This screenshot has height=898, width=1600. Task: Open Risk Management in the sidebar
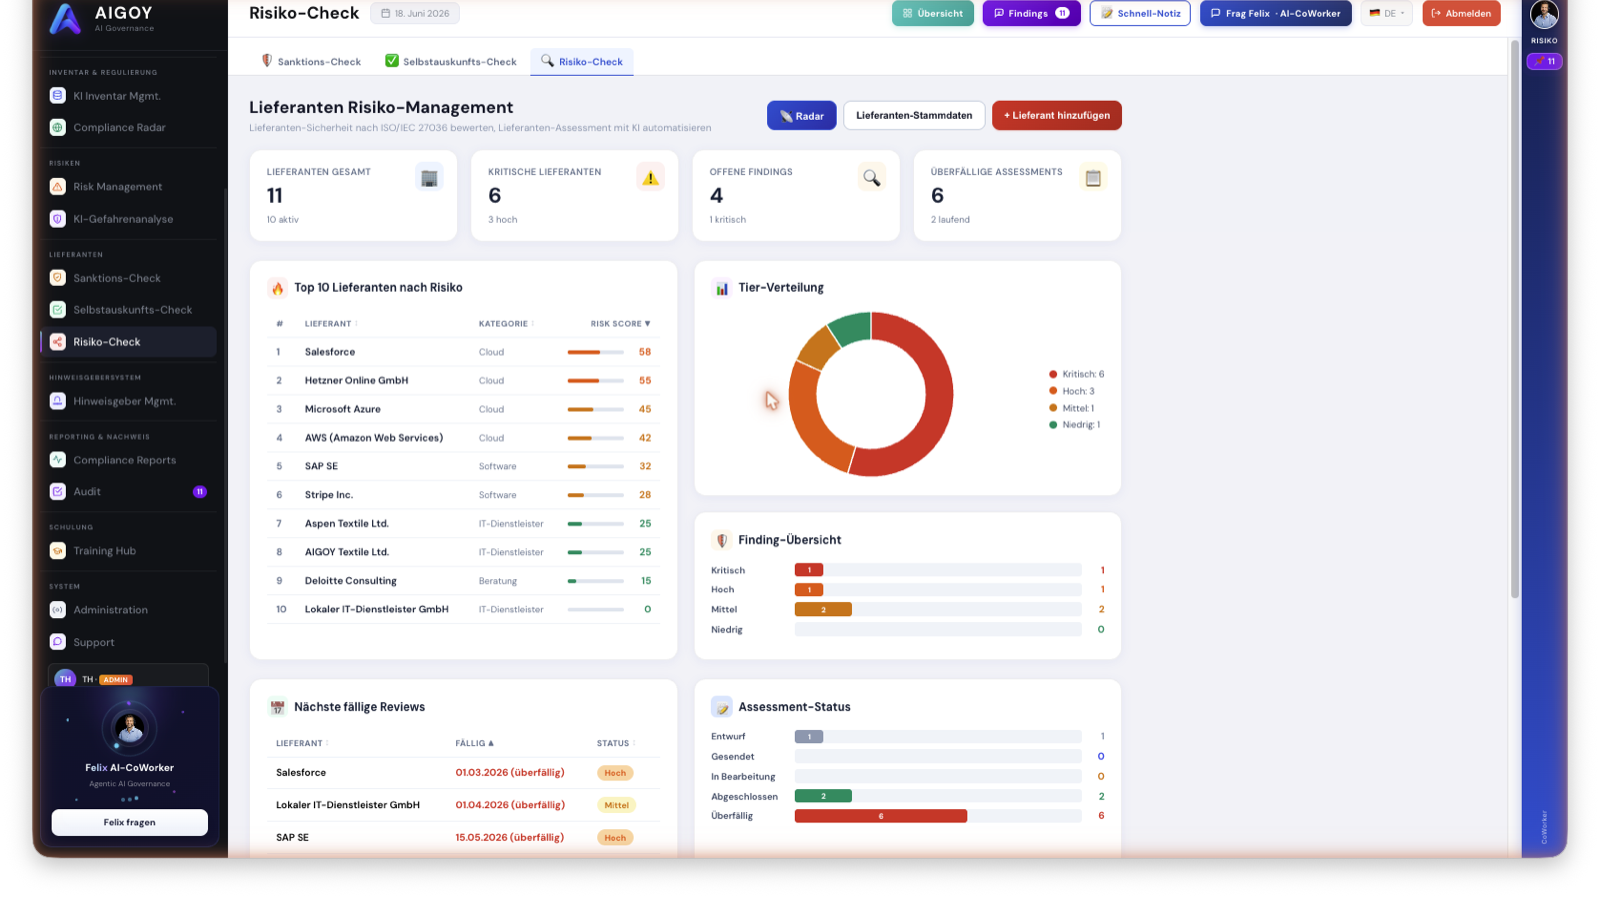129,187
